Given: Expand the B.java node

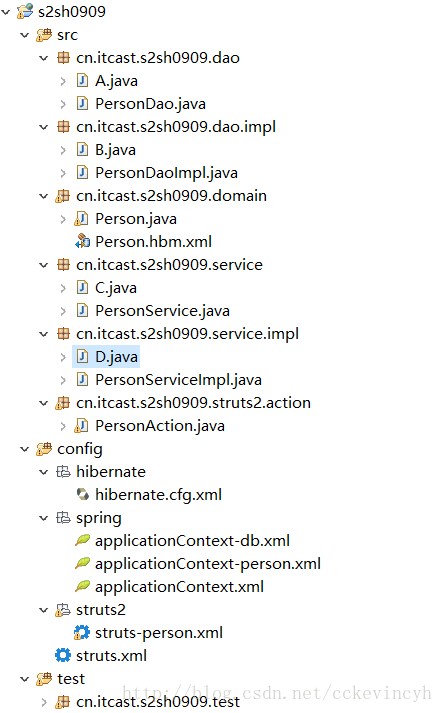Looking at the screenshot, I should (x=63, y=150).
